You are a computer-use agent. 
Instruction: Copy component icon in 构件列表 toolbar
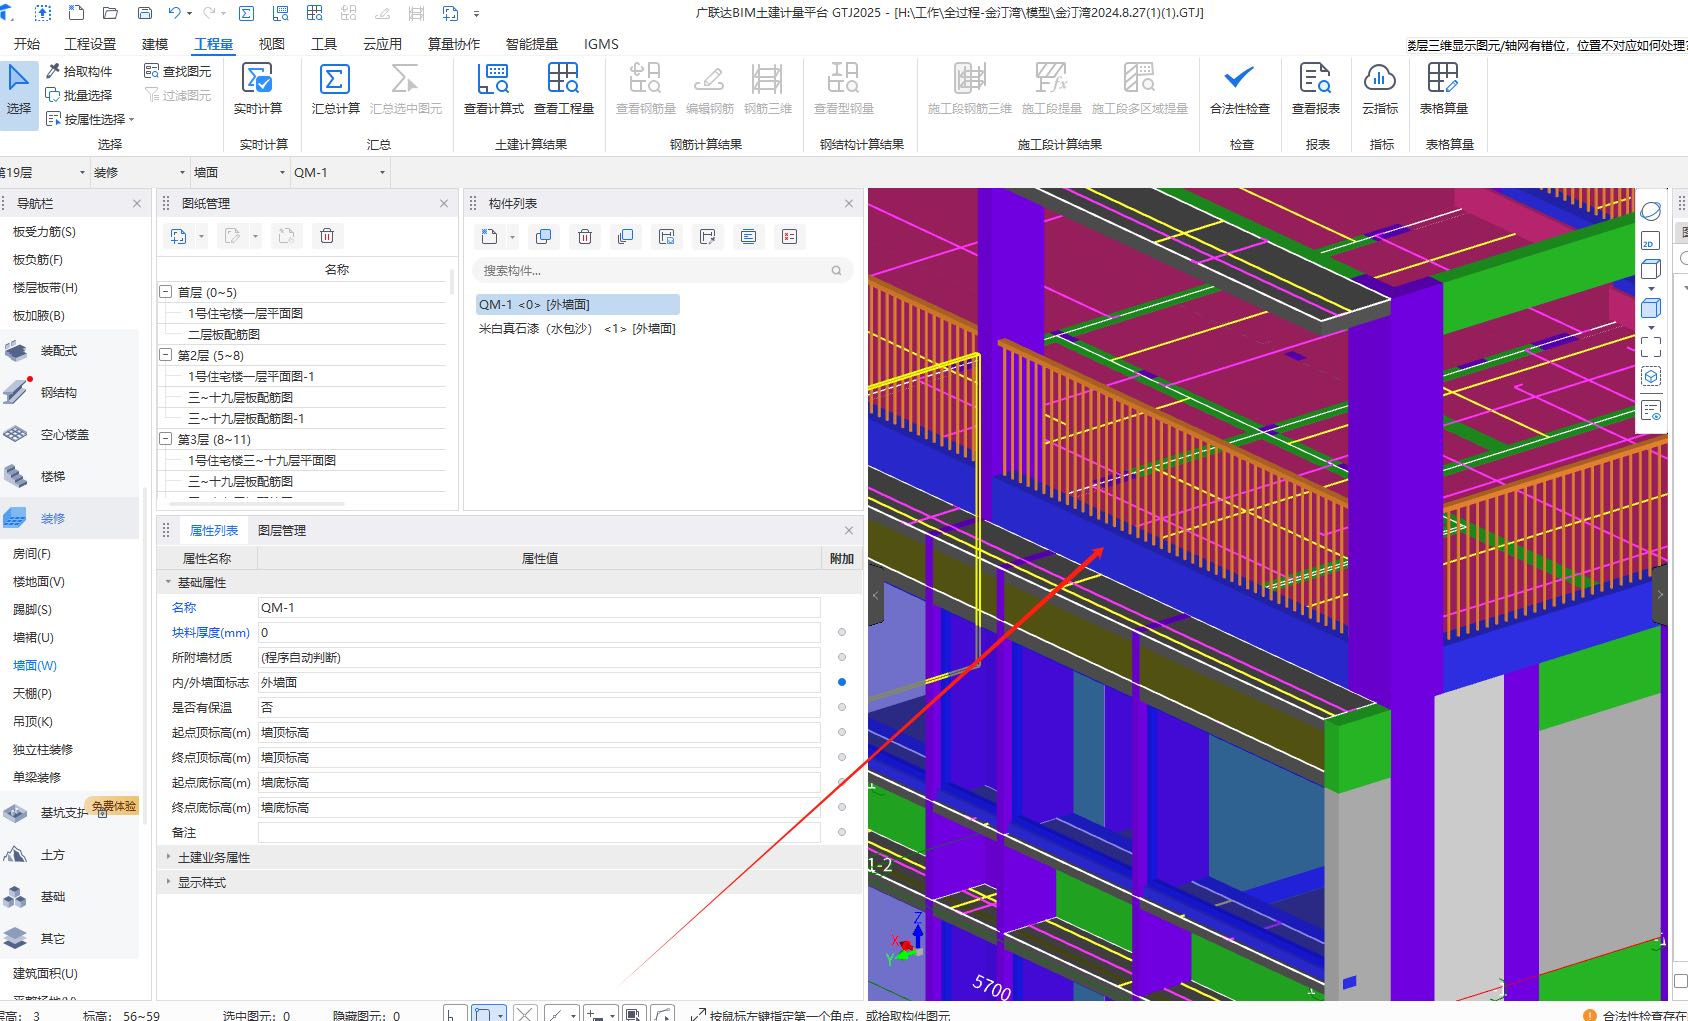click(x=544, y=237)
